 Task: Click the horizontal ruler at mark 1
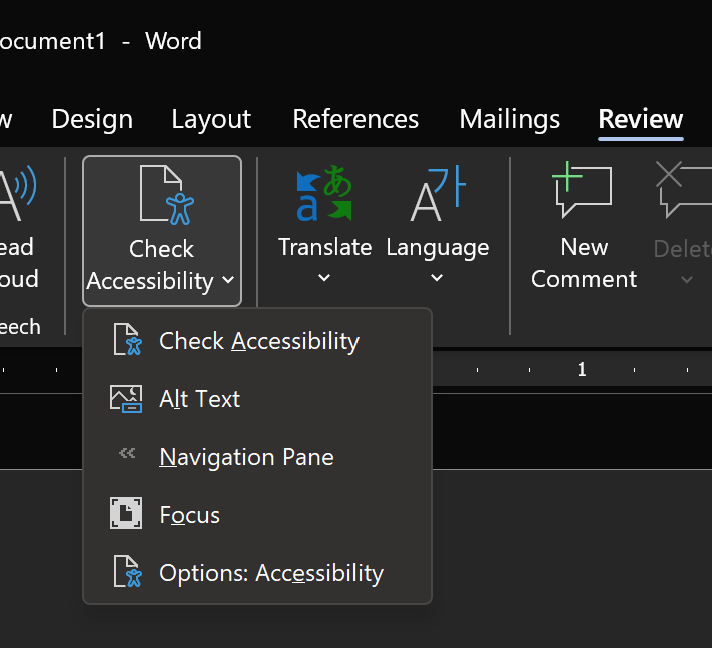582,370
